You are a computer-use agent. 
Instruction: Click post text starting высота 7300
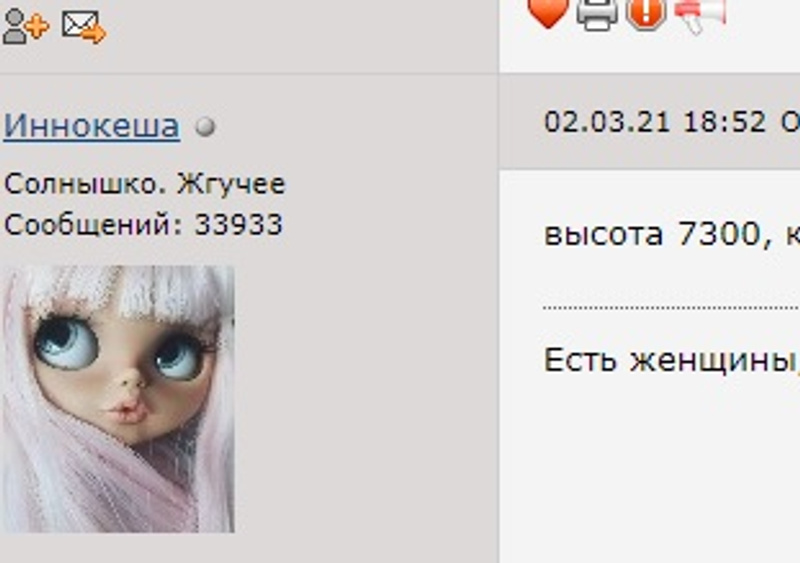pyautogui.click(x=672, y=234)
